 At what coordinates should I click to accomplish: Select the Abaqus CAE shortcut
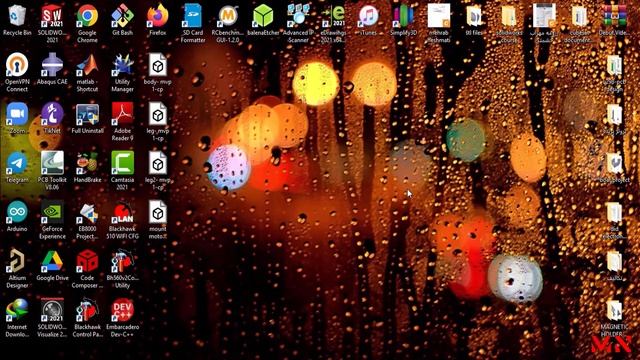click(x=52, y=65)
